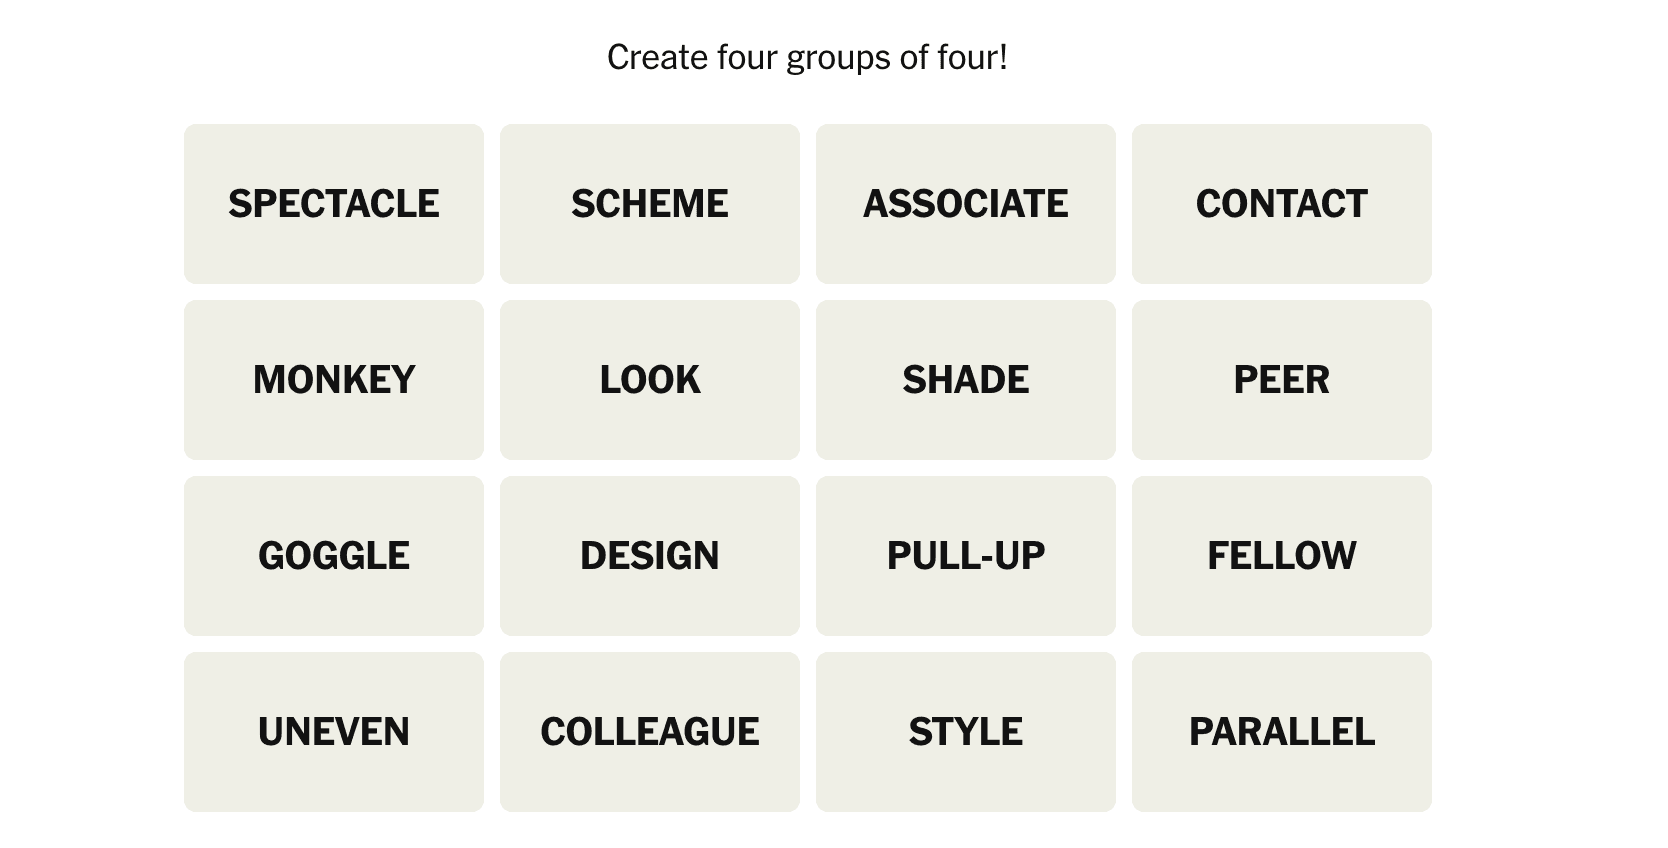Choose the PULL-UP word tile
The height and width of the screenshot is (848, 1668).
pyautogui.click(x=966, y=556)
